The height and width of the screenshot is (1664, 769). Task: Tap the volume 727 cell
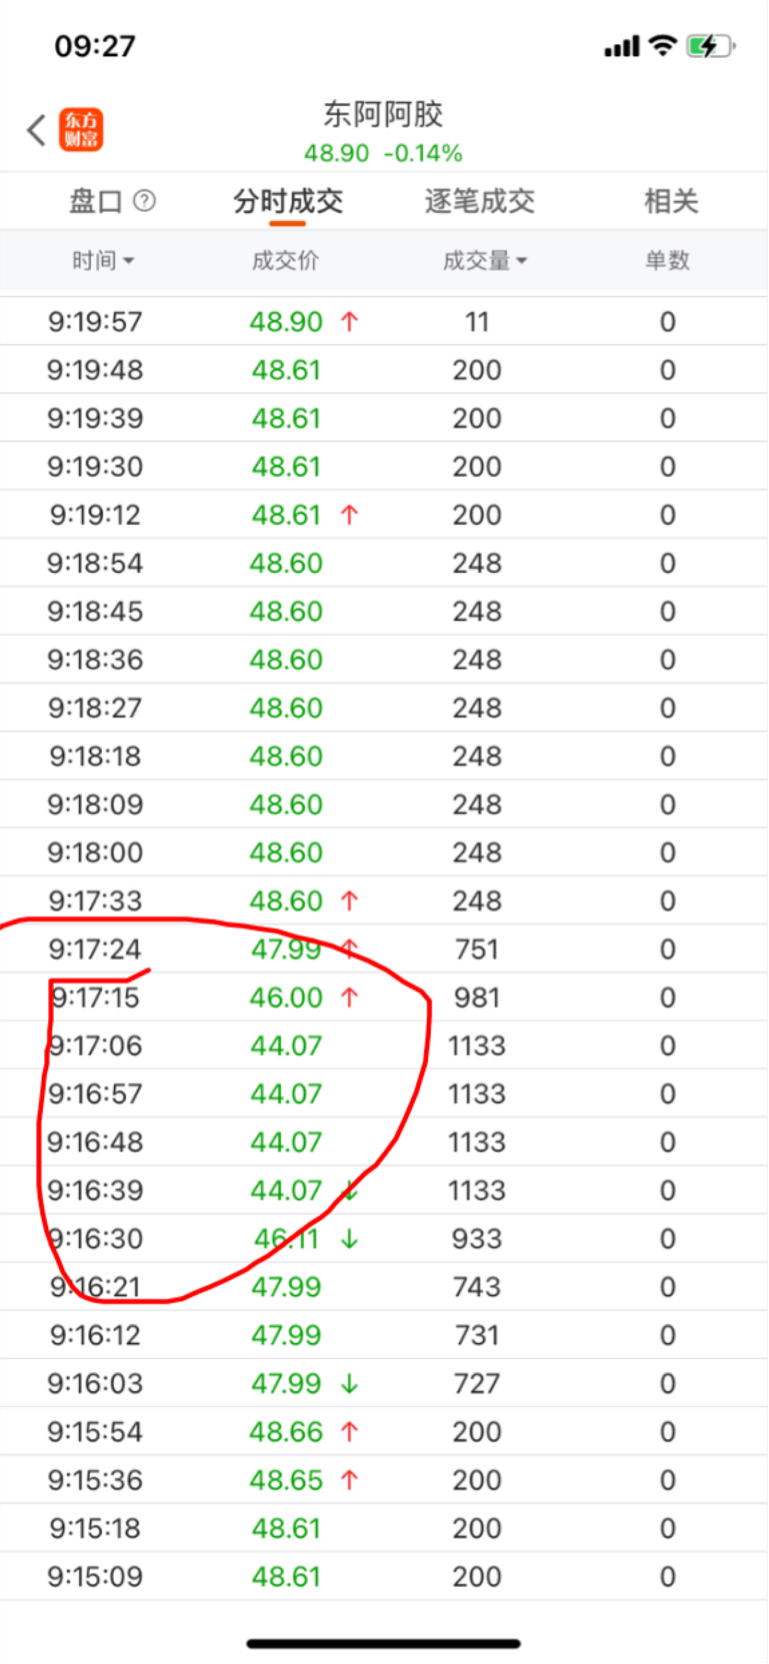[x=477, y=1384]
